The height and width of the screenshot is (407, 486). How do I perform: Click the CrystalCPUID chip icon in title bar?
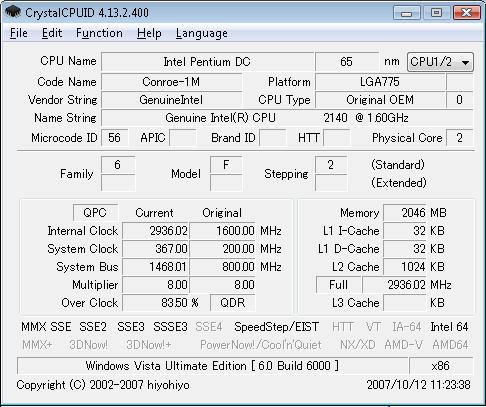click(x=13, y=12)
